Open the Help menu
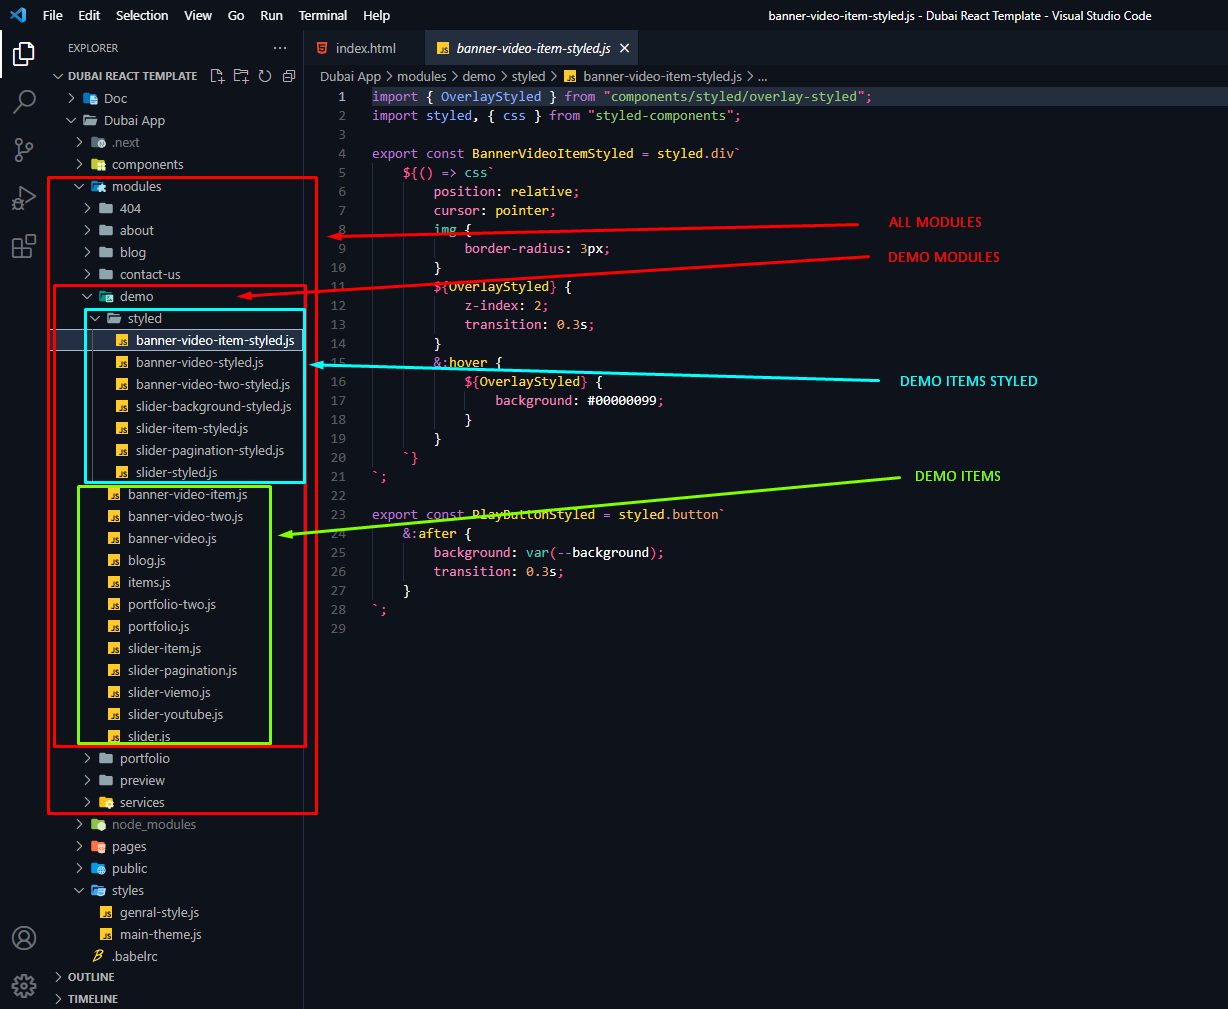The image size is (1228, 1009). (x=377, y=15)
